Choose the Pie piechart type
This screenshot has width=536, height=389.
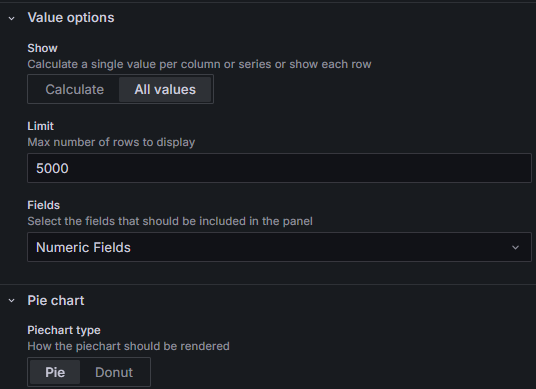[x=55, y=372]
